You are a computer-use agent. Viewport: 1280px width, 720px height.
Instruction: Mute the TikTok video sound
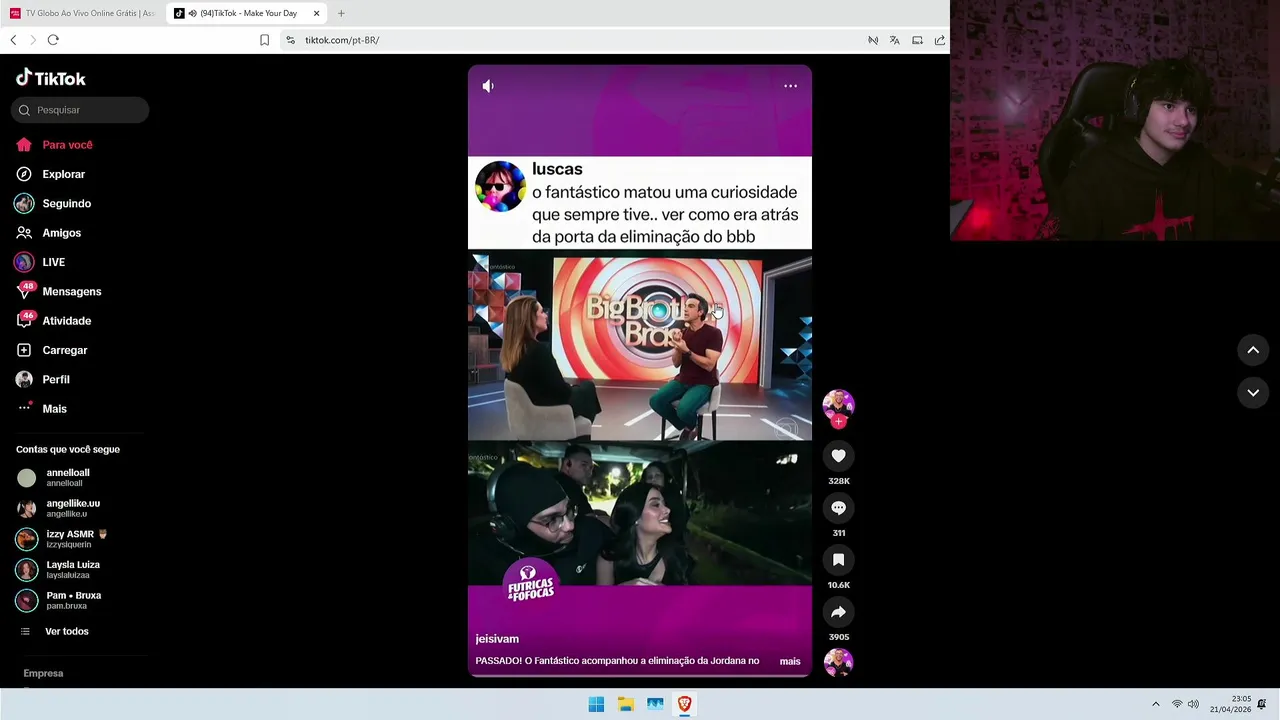pyautogui.click(x=488, y=86)
